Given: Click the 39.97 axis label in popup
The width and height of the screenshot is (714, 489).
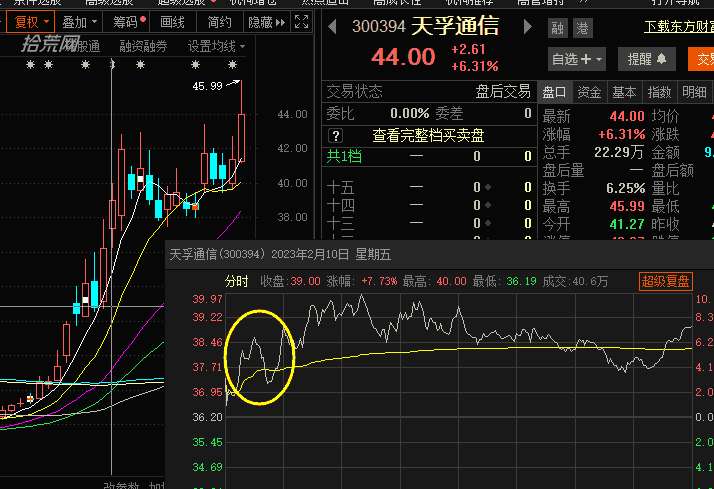Looking at the screenshot, I should (x=207, y=299).
